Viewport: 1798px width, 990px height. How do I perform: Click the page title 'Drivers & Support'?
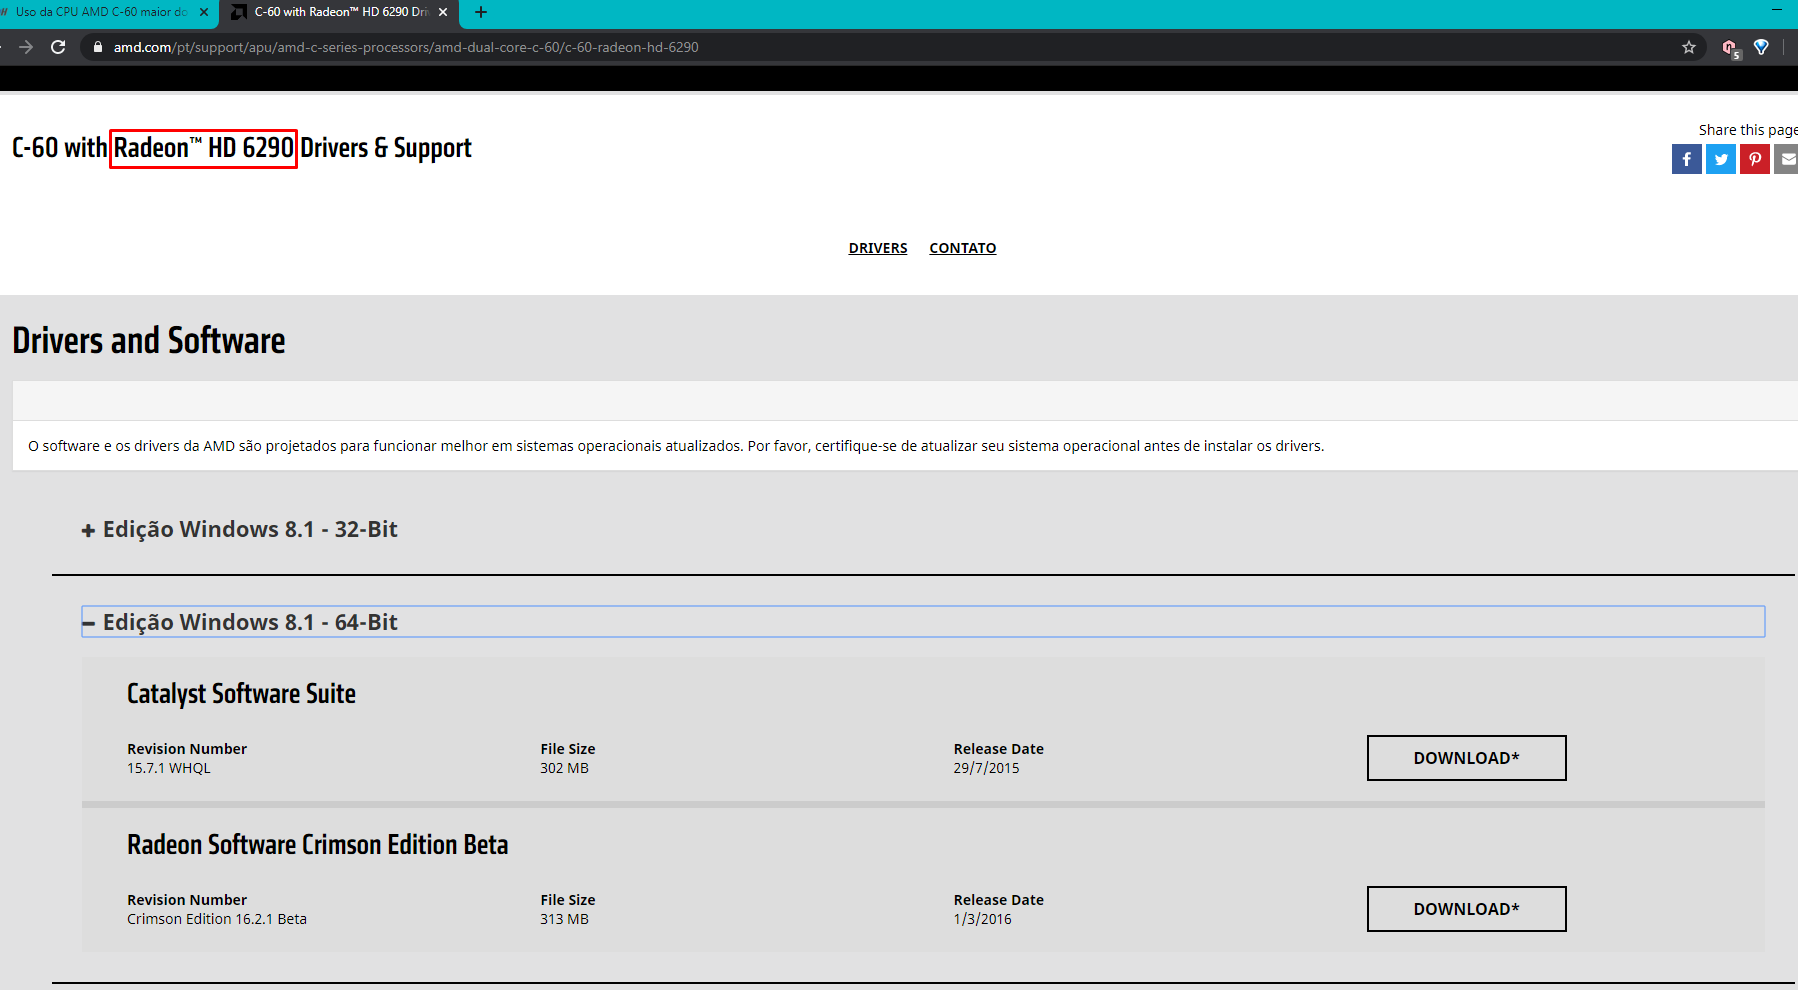coord(386,148)
